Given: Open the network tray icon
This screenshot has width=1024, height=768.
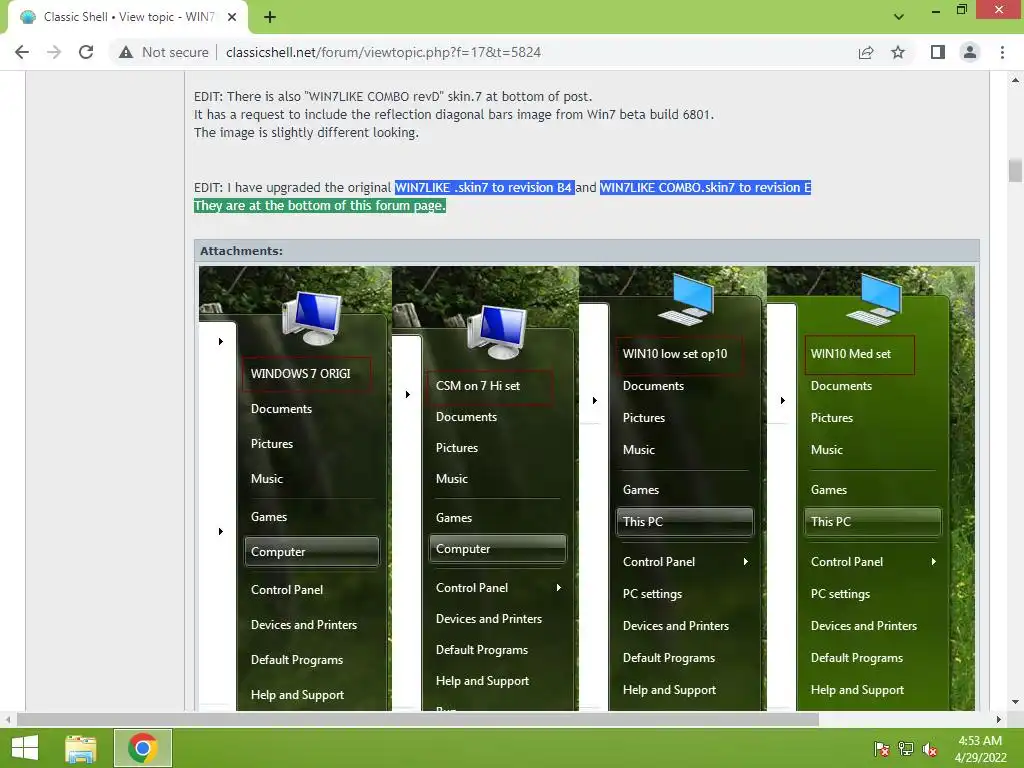Looking at the screenshot, I should 906,749.
